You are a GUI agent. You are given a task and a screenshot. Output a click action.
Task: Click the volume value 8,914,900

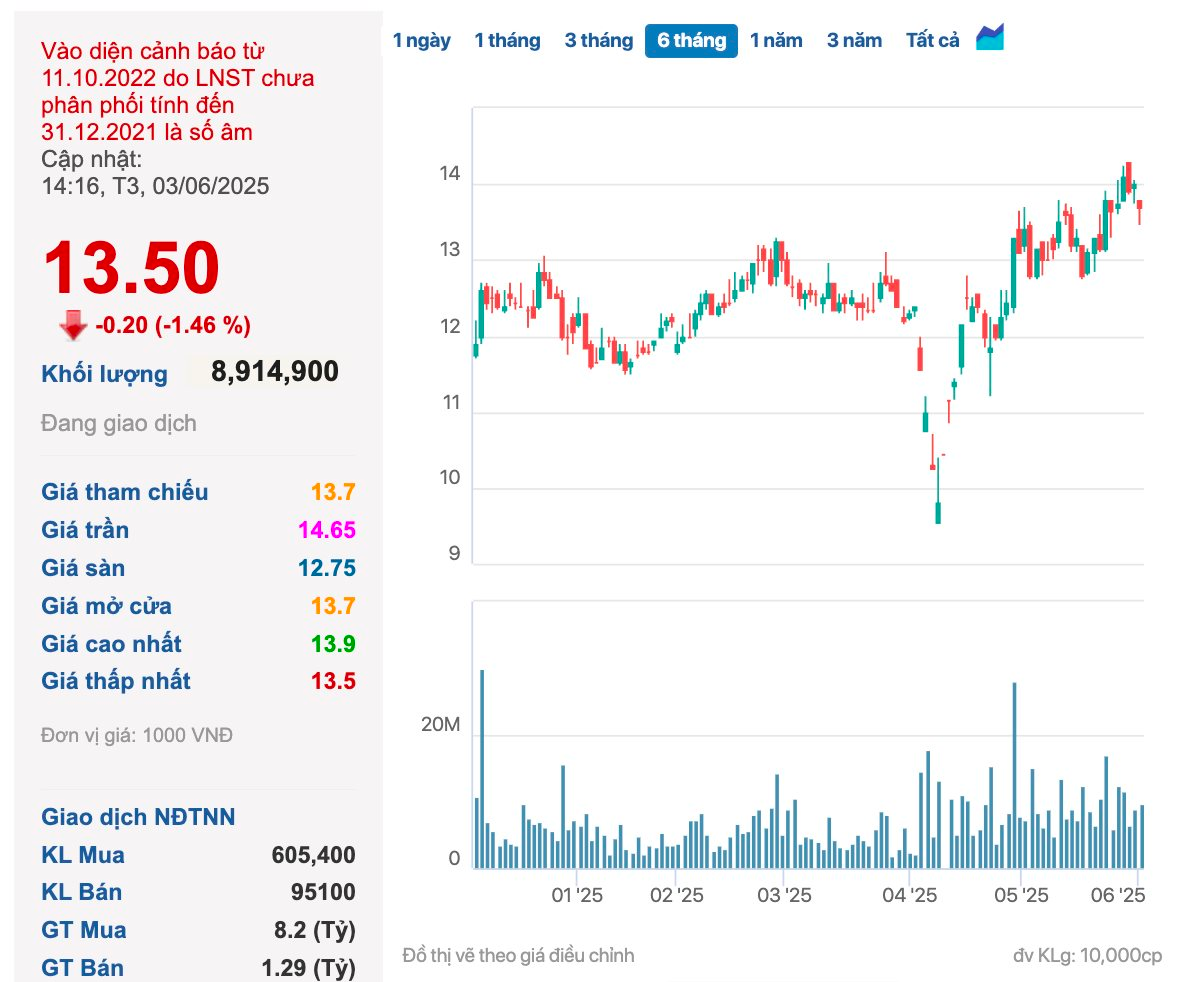click(x=275, y=371)
